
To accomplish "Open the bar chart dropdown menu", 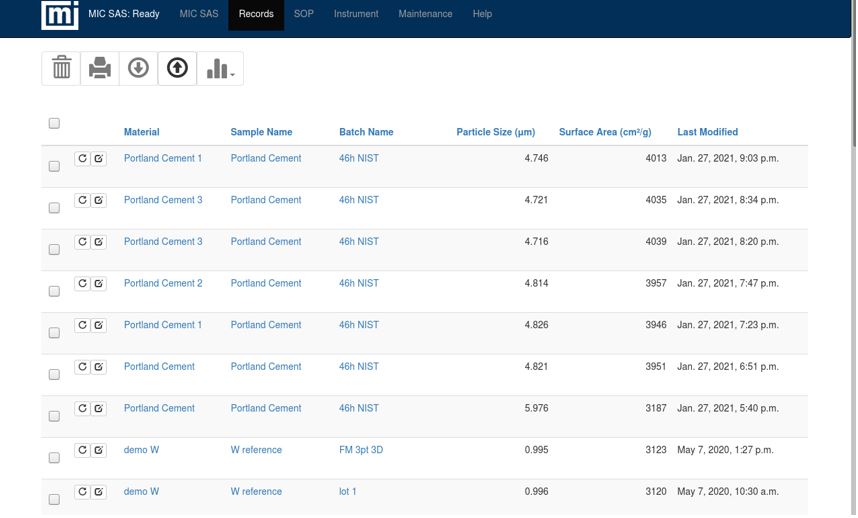I will tap(220, 68).
